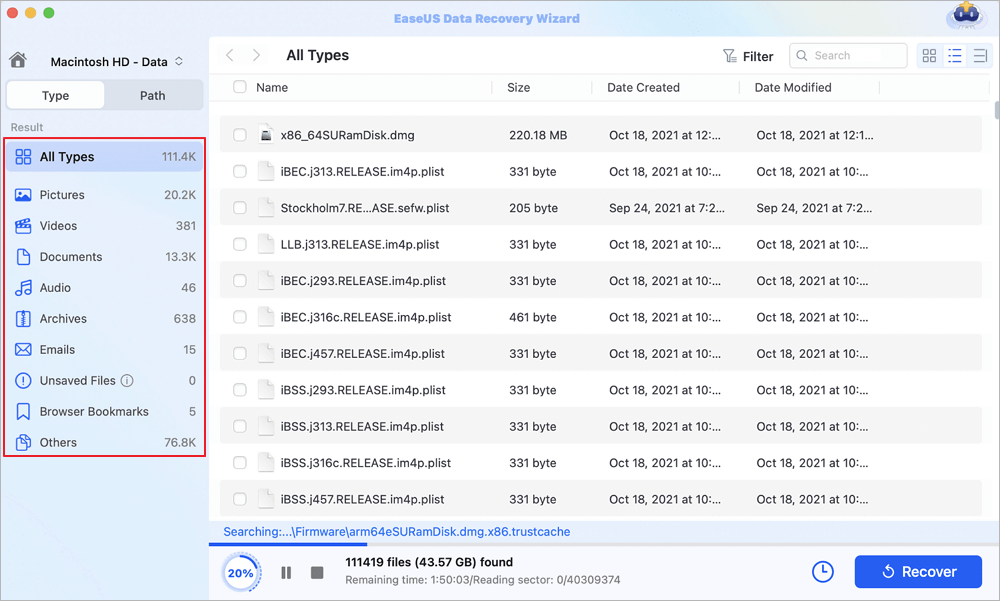Pause the scan in progress
The width and height of the screenshot is (1000, 601).
(x=286, y=573)
